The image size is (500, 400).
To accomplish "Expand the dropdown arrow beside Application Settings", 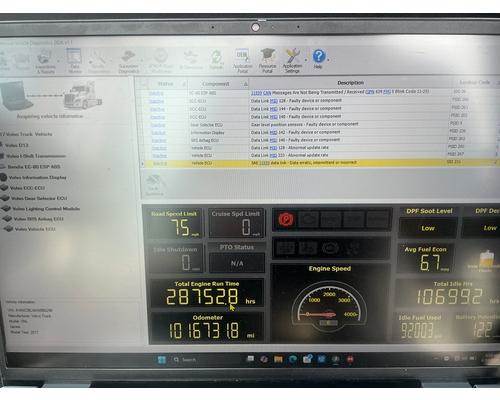I will [x=306, y=60].
